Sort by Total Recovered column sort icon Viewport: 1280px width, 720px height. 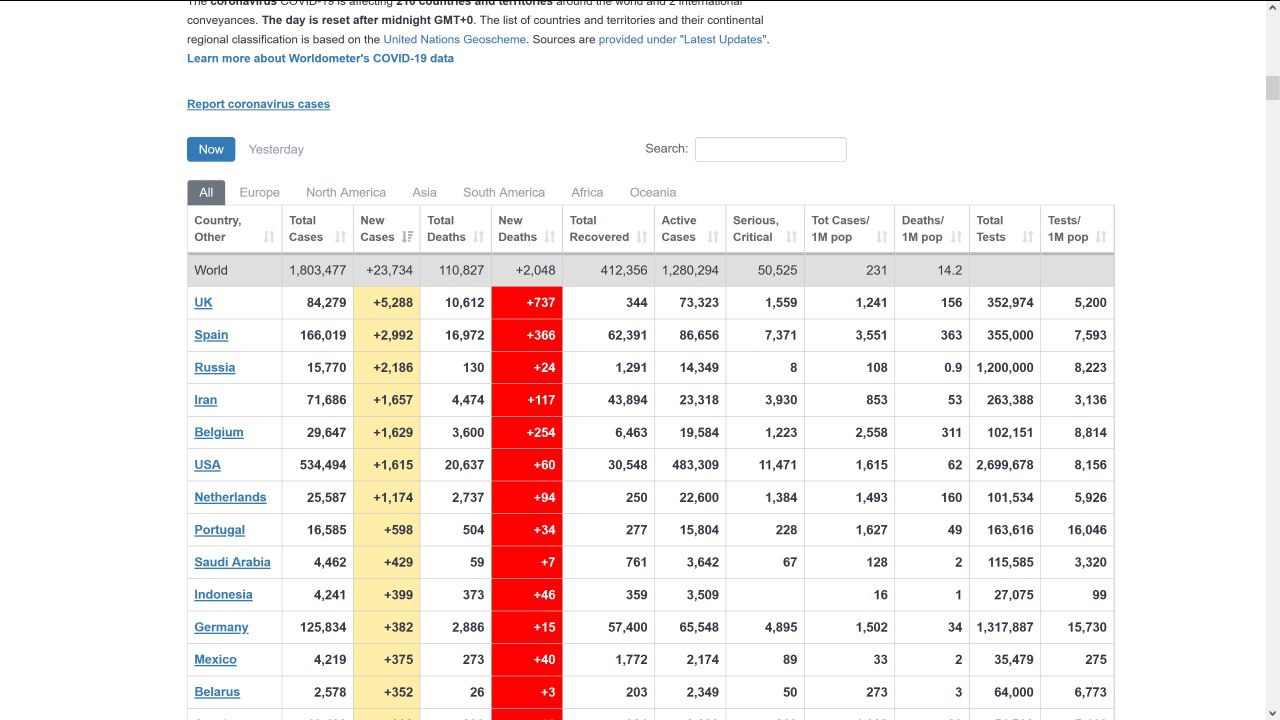click(641, 237)
